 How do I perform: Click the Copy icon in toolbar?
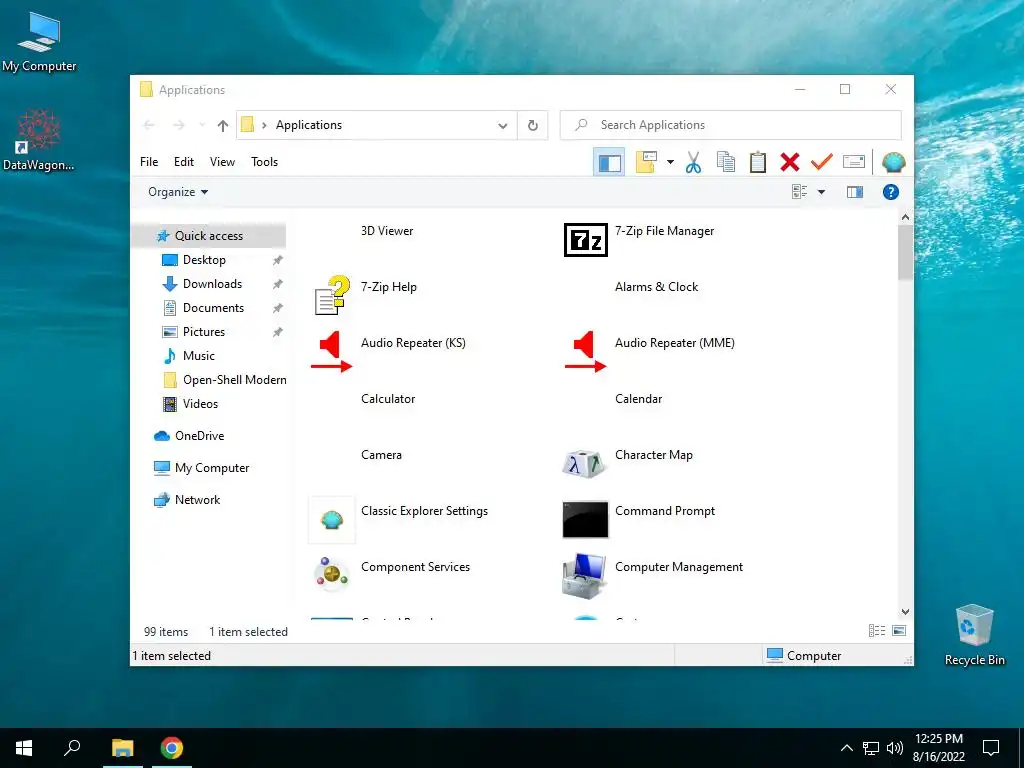(726, 162)
